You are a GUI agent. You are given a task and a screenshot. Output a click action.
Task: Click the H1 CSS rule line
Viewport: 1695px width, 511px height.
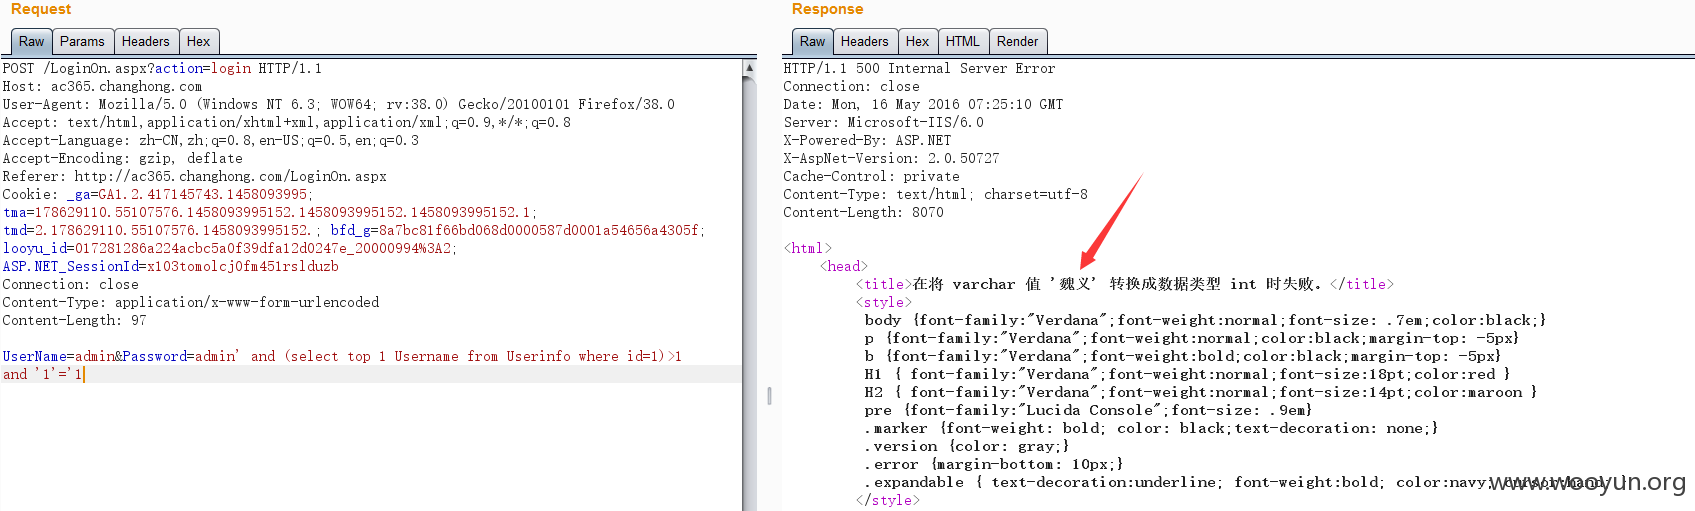[1187, 374]
